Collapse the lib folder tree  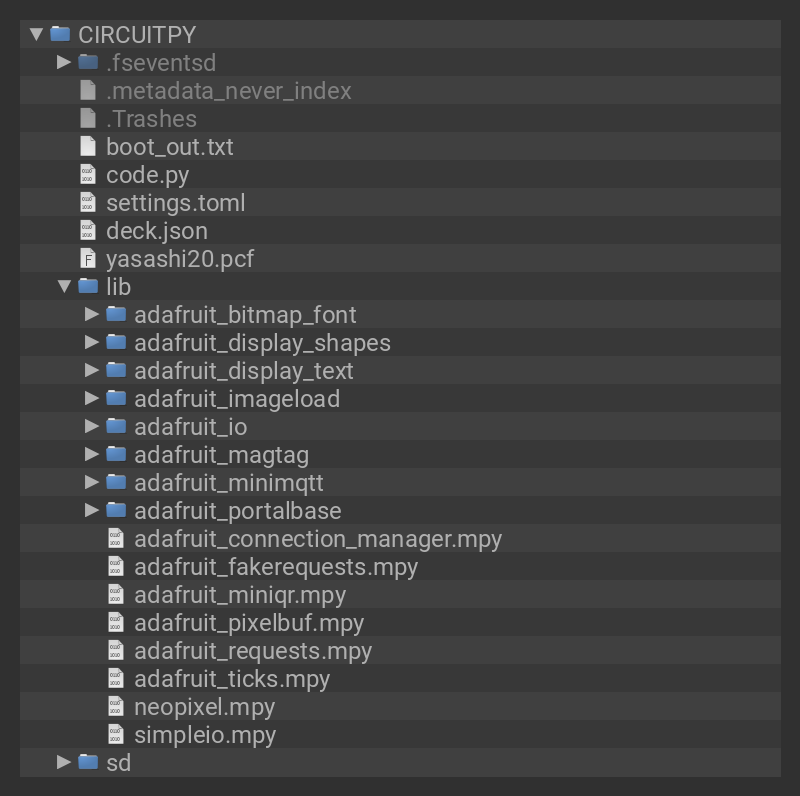(64, 287)
